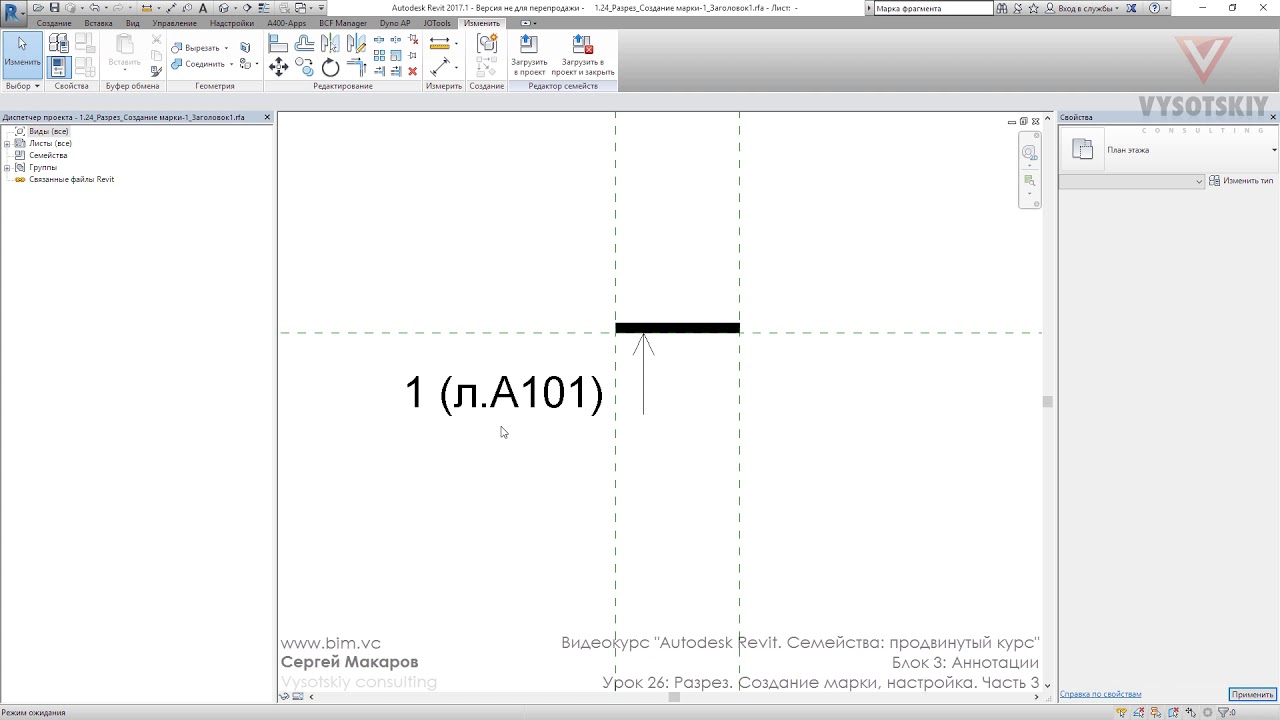Open the План этажа type selector dropdown
This screenshot has height=720, width=1280.
(1274, 150)
